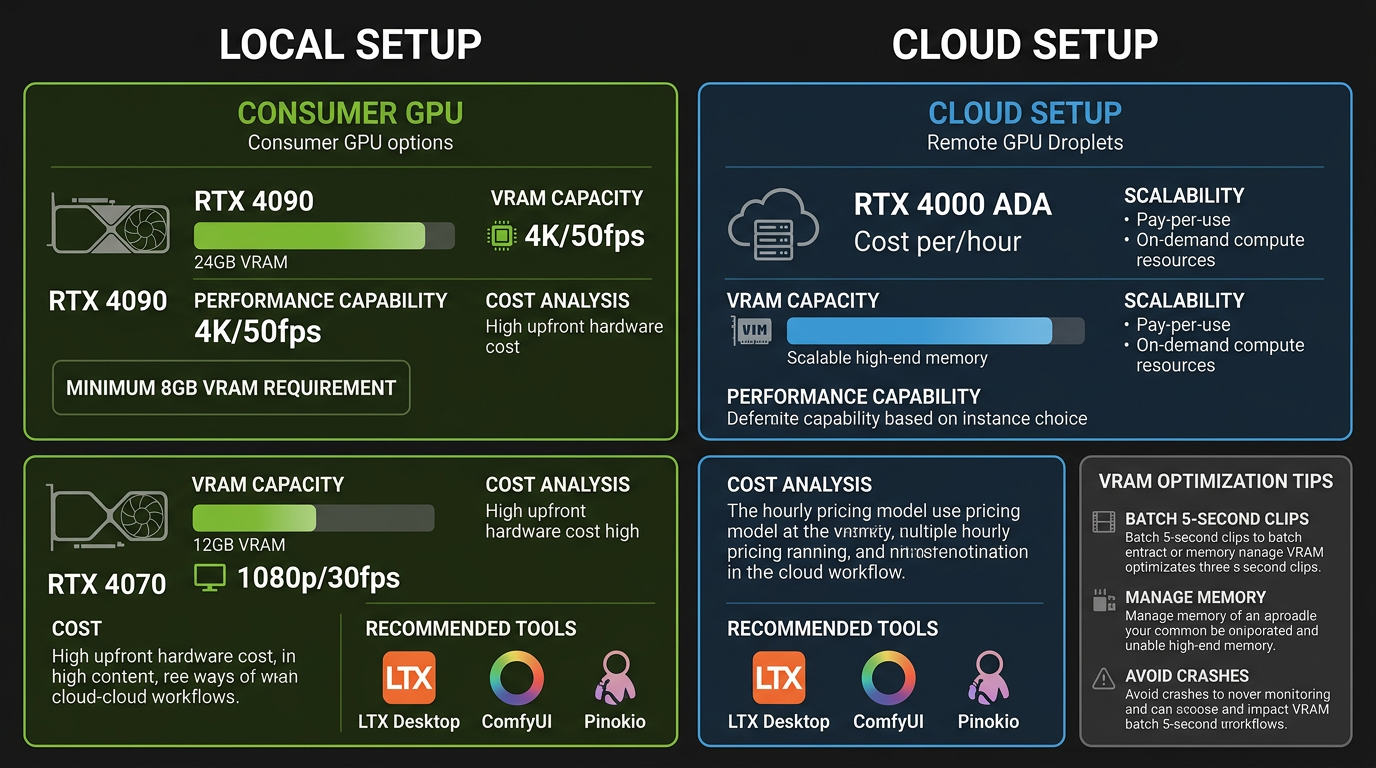Click the monitor icon beside 1080p/30fps
1376x768 pixels.
coord(209,578)
